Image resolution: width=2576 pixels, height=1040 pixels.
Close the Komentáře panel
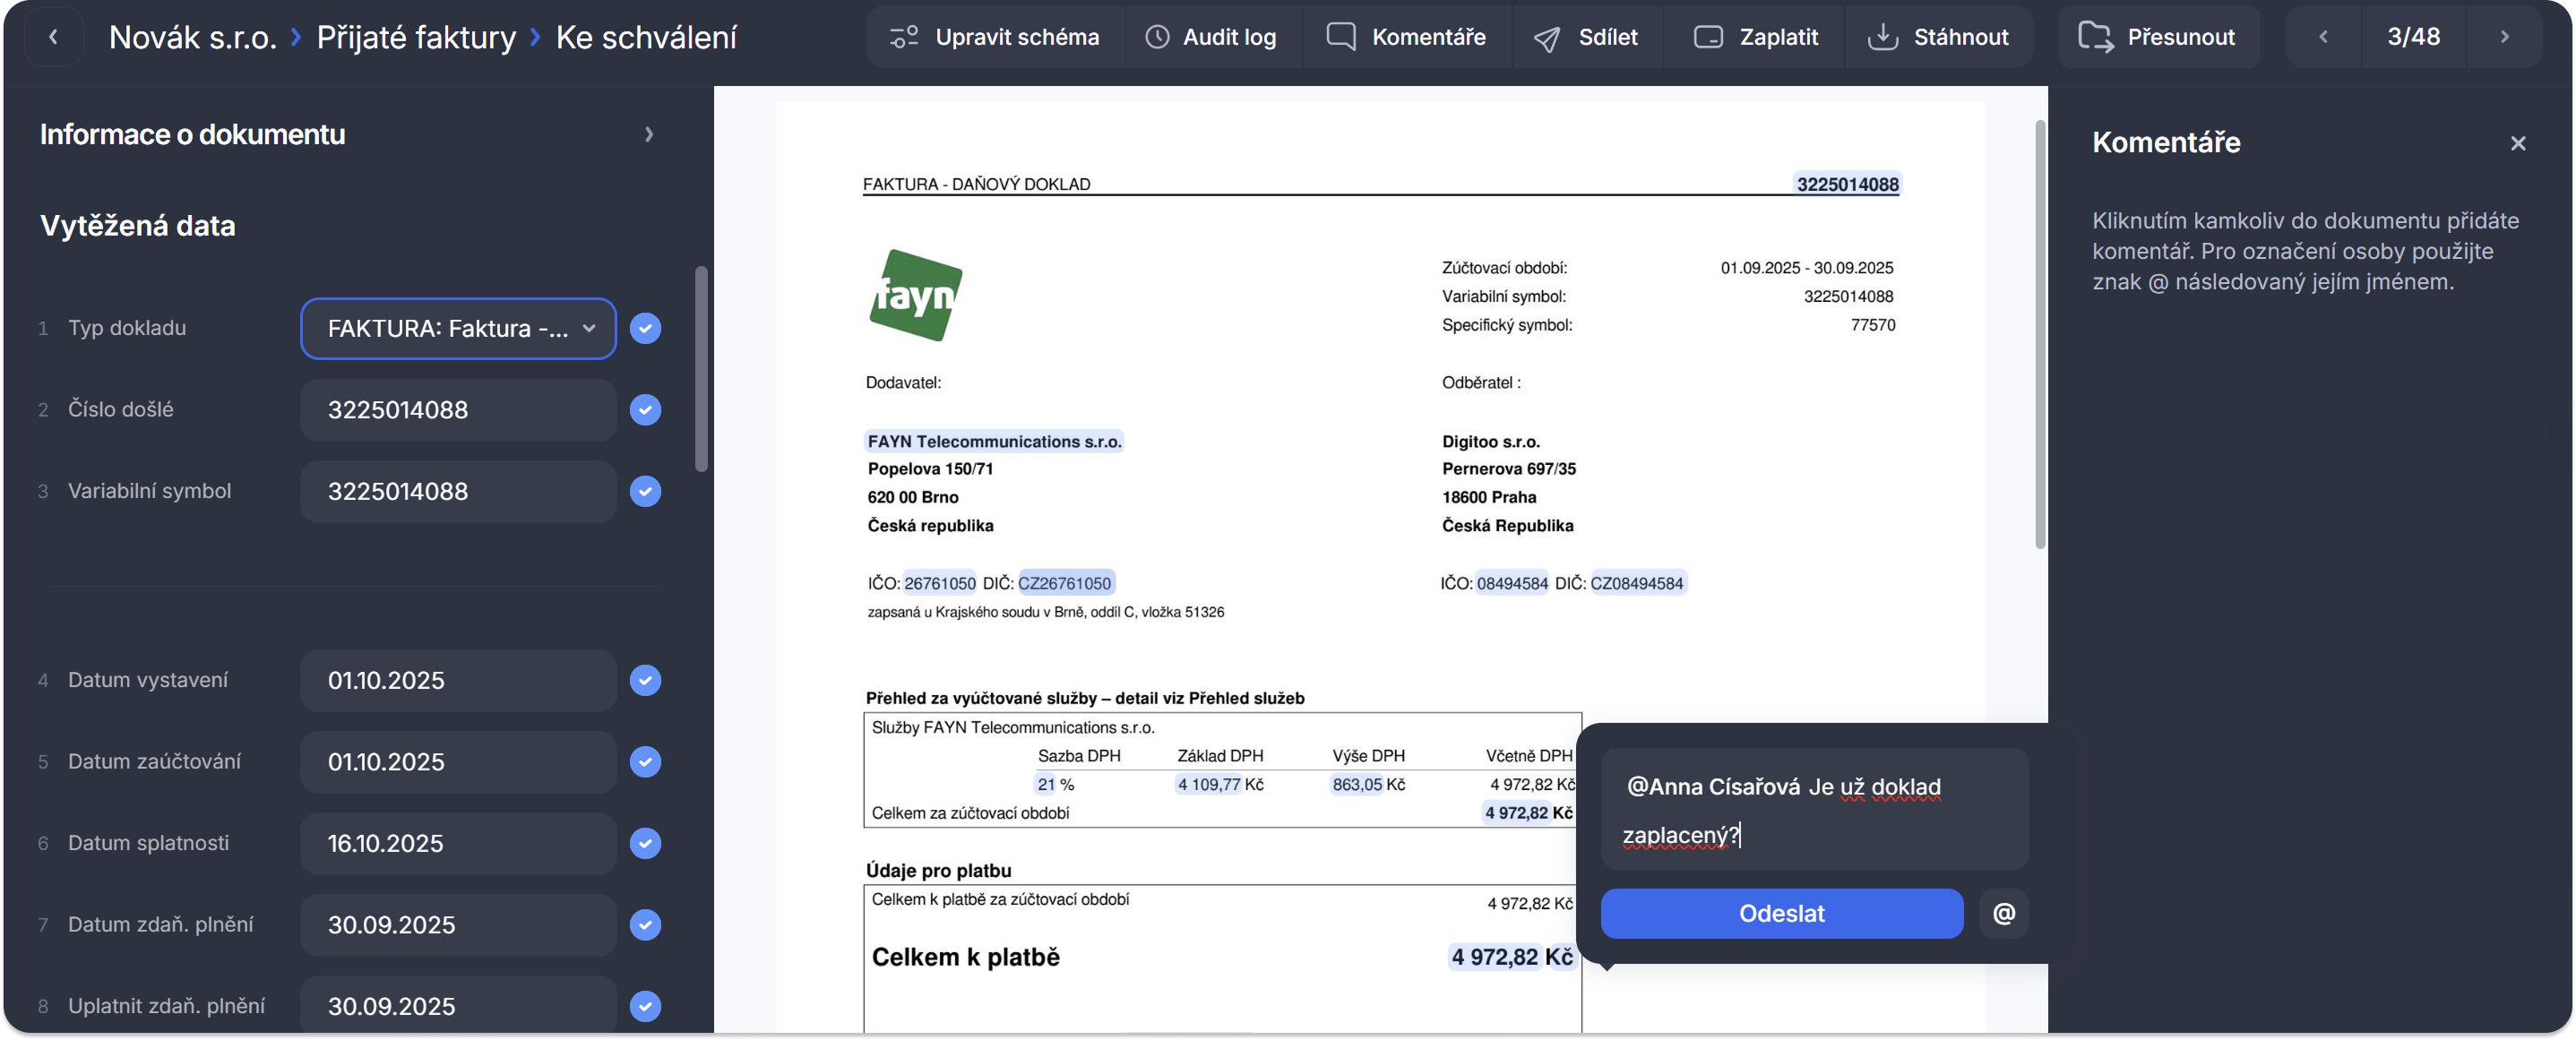pyautogui.click(x=2517, y=143)
